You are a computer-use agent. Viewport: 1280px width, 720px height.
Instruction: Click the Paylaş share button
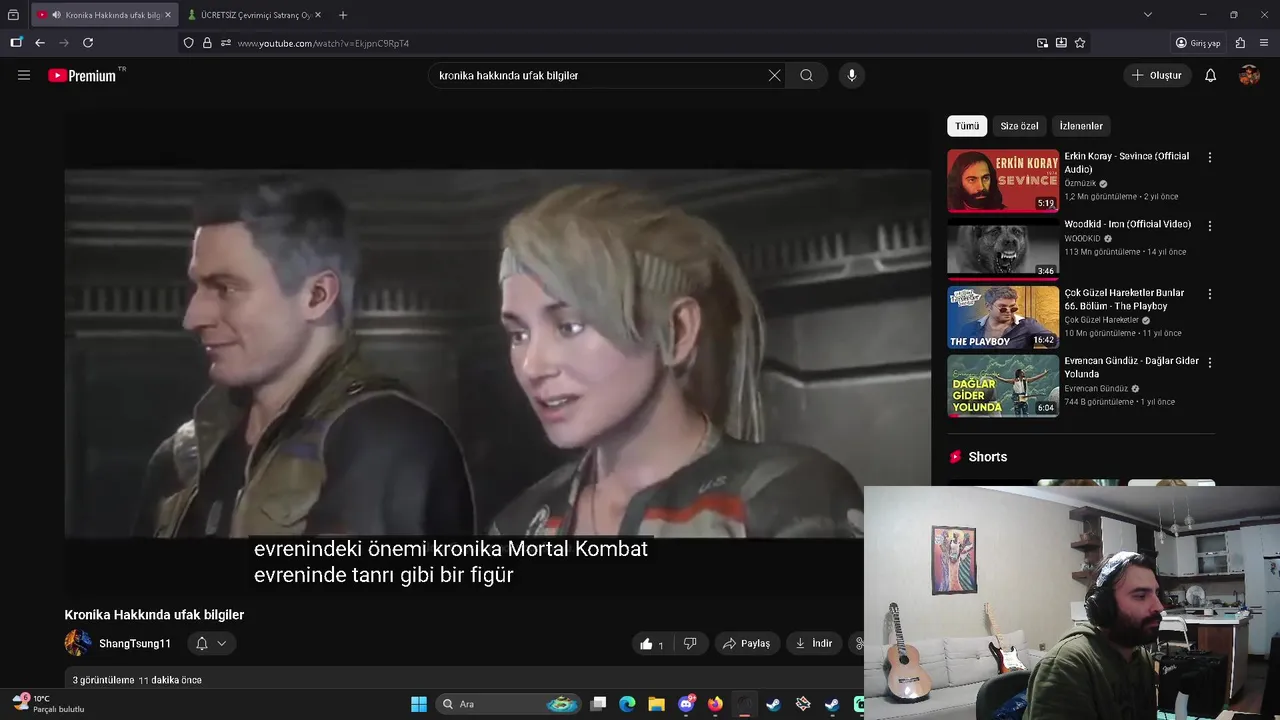(747, 644)
